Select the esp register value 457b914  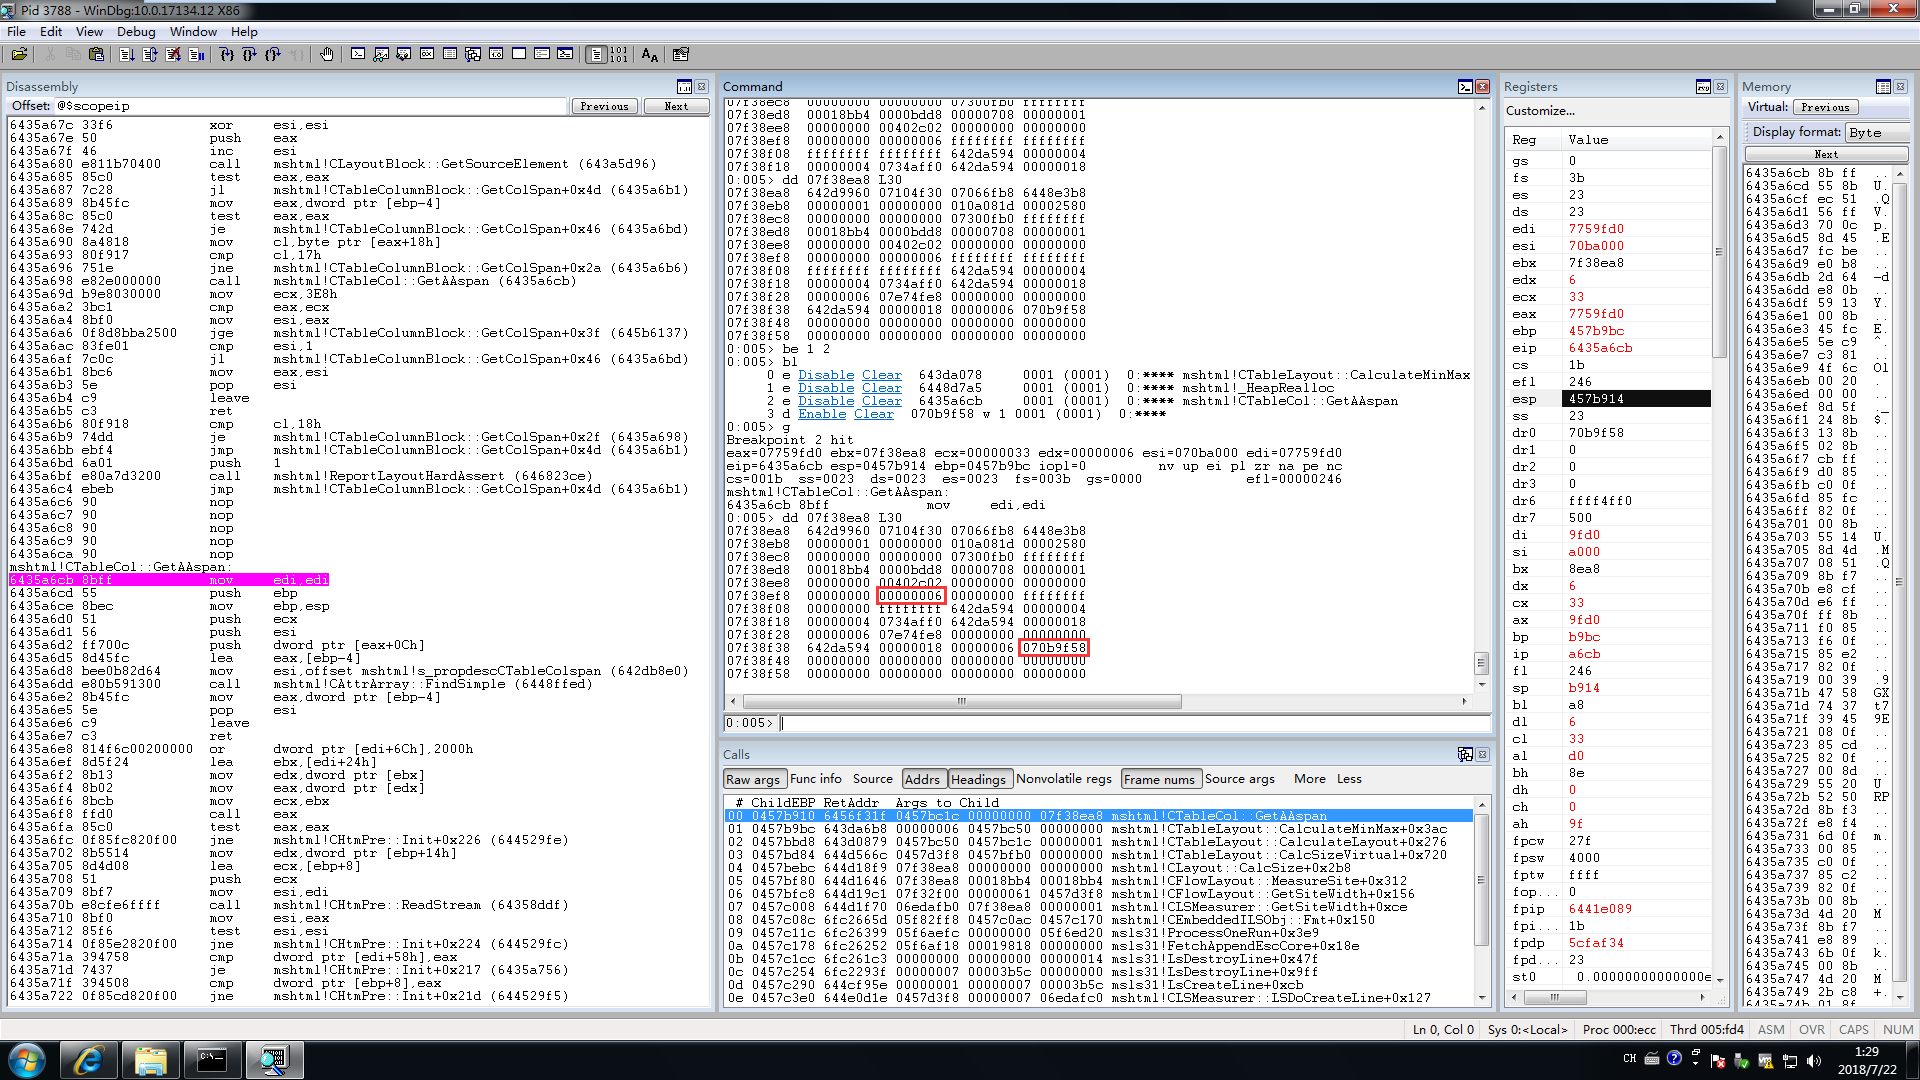(x=1636, y=399)
